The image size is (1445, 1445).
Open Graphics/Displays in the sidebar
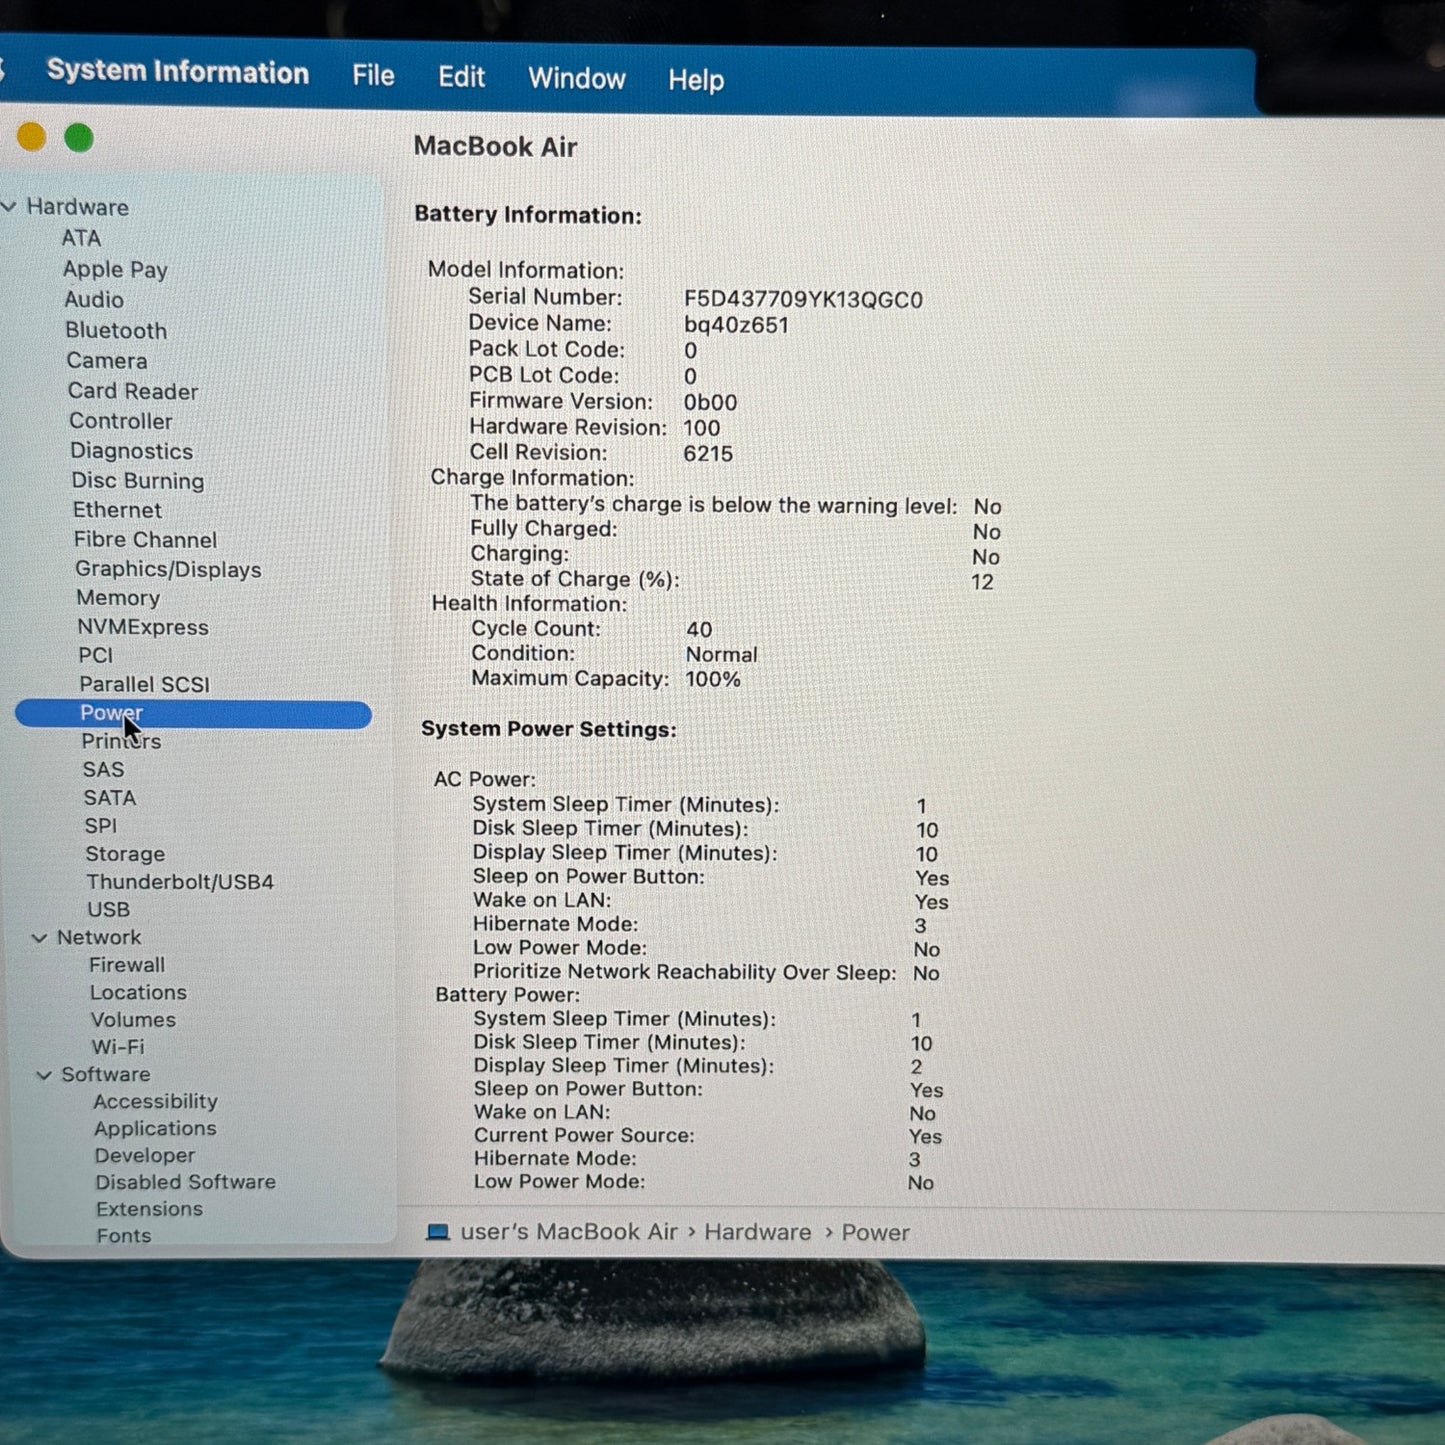[168, 569]
